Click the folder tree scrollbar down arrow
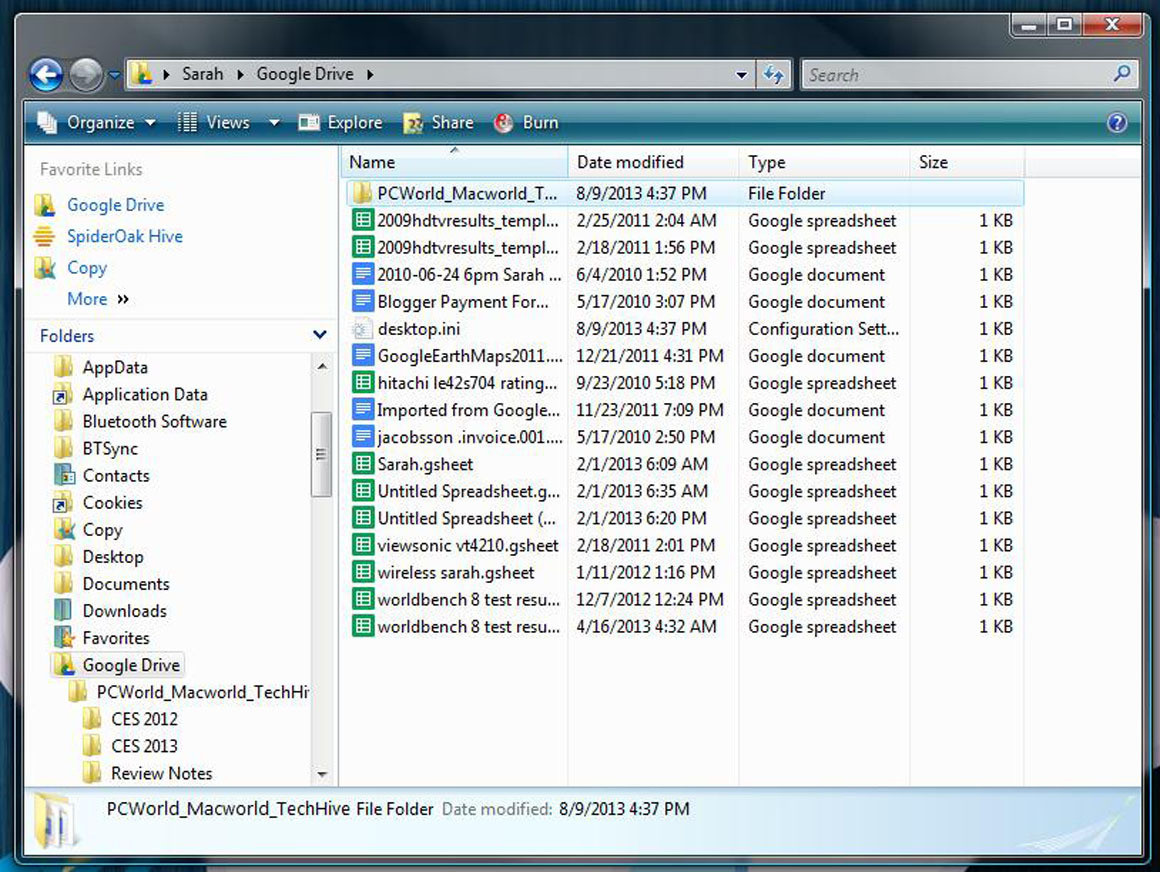 click(321, 775)
